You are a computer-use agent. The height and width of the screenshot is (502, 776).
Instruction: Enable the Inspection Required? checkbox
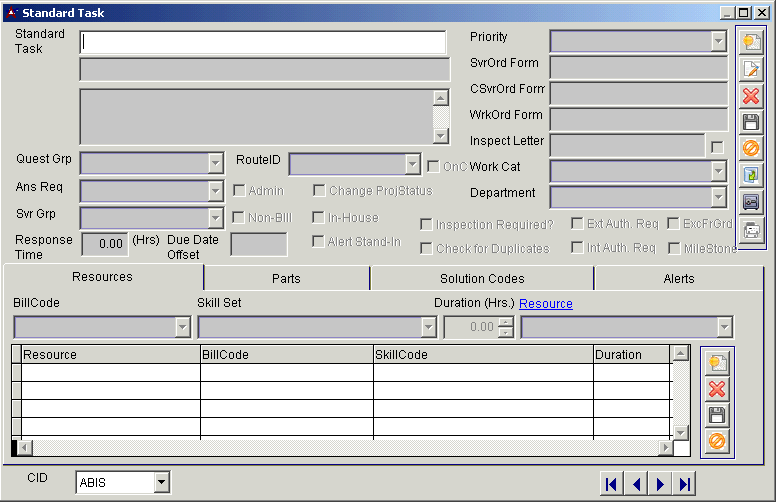click(x=426, y=225)
